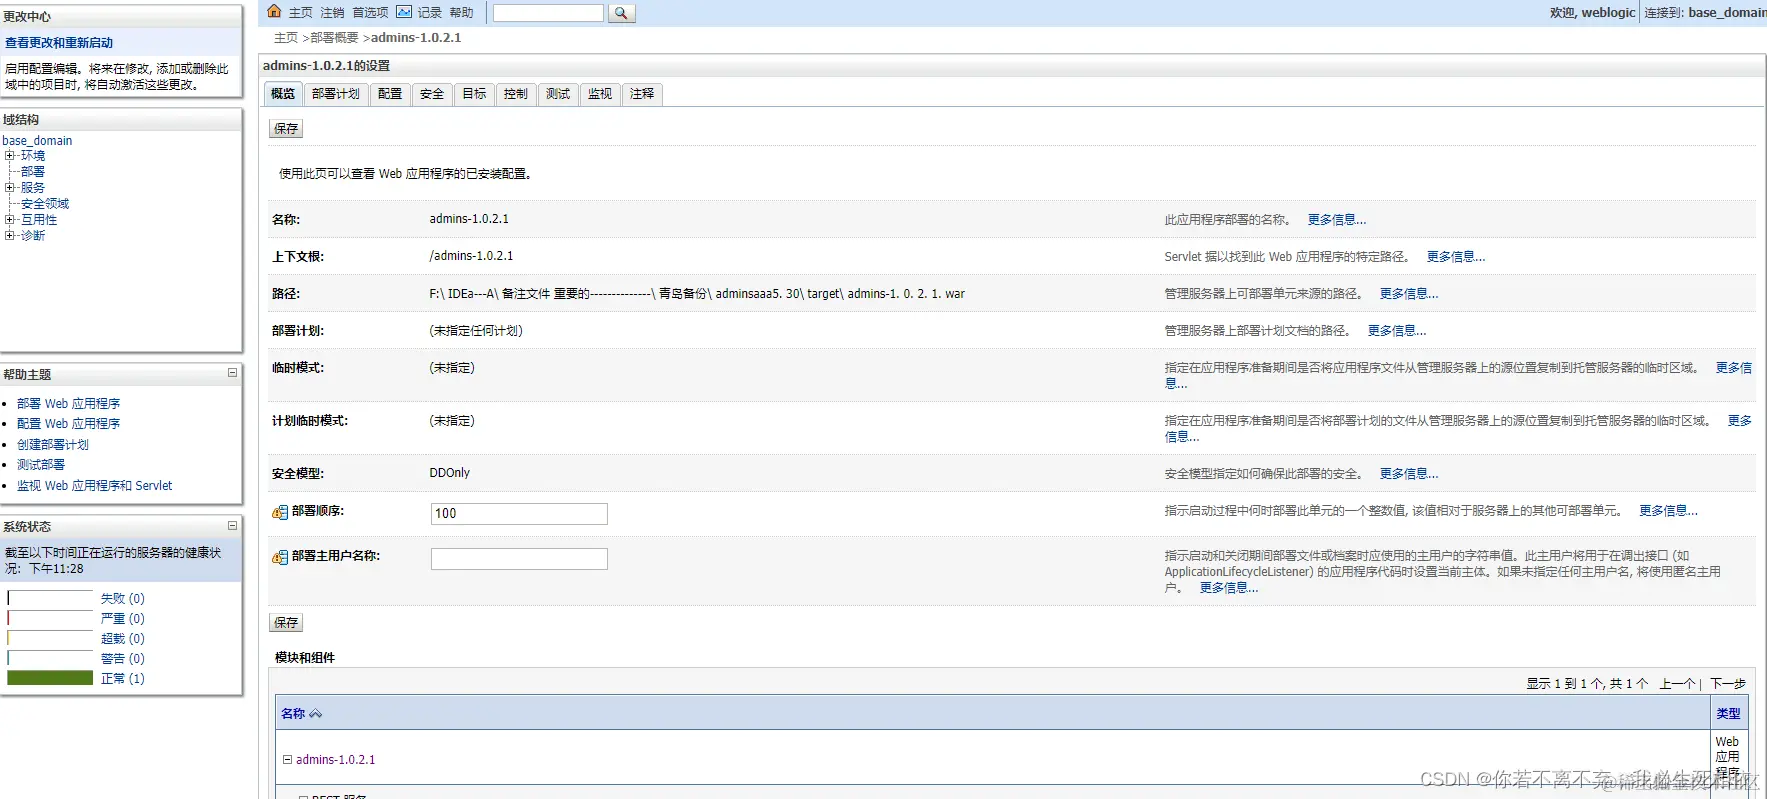
Task: Open 更多信息 for 路径 row
Action: (1408, 294)
